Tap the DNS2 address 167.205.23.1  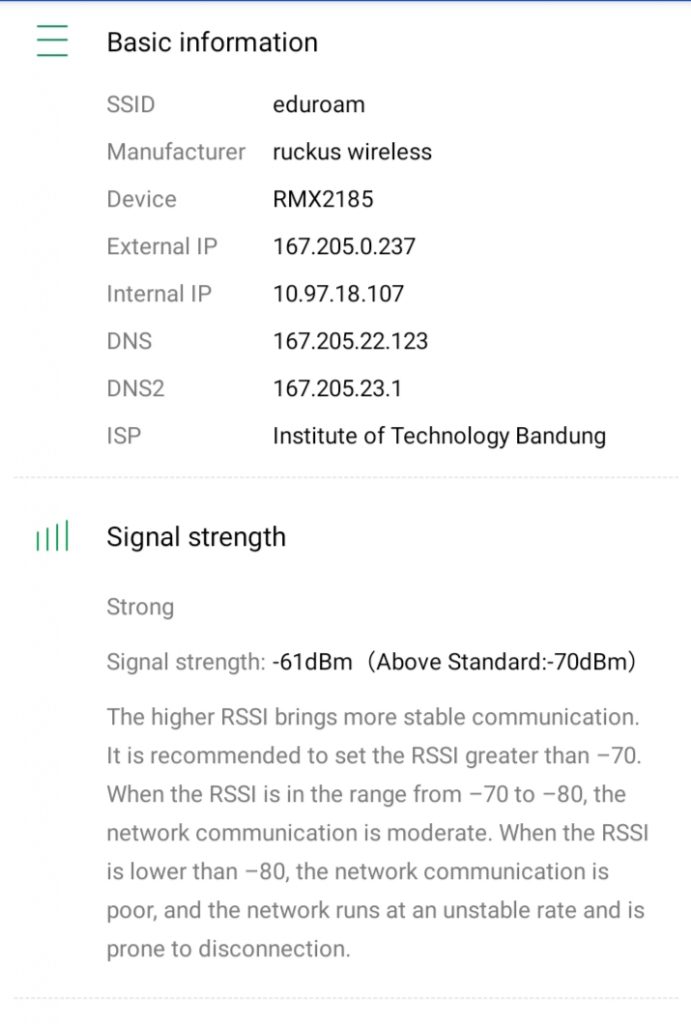337,388
